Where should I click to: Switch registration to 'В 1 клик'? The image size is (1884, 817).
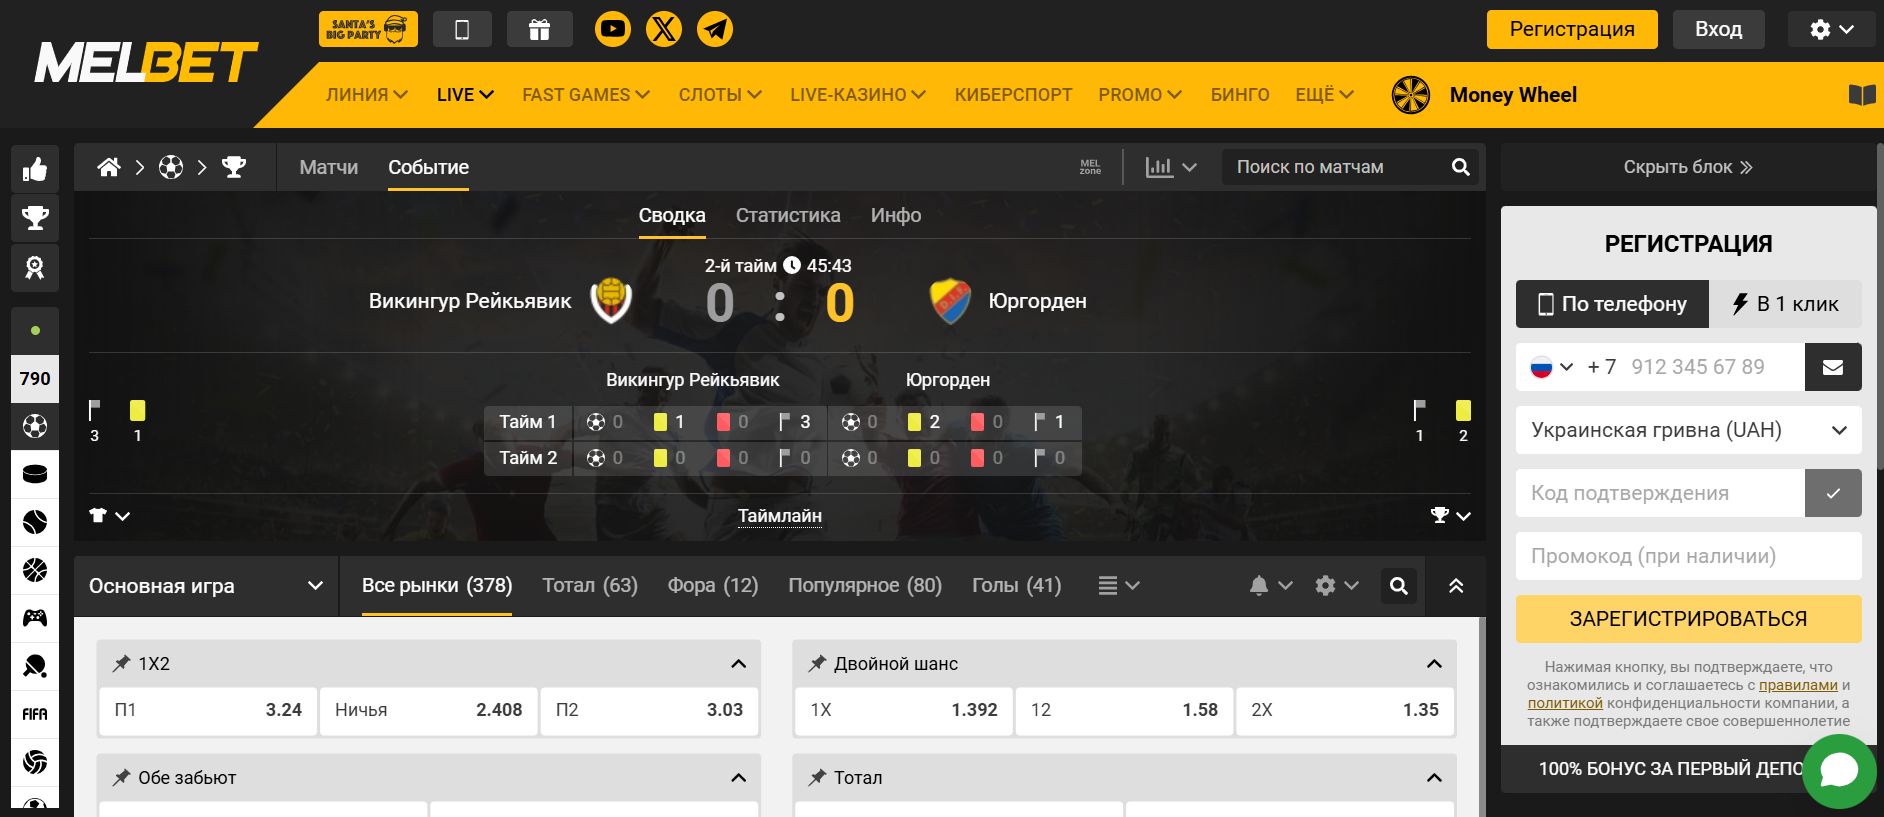(1785, 304)
